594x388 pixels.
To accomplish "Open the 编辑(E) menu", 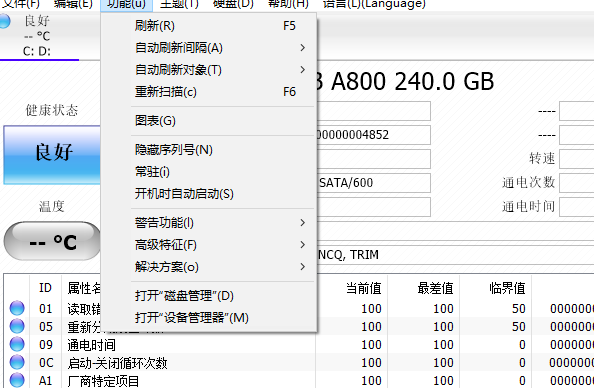I will click(x=73, y=4).
